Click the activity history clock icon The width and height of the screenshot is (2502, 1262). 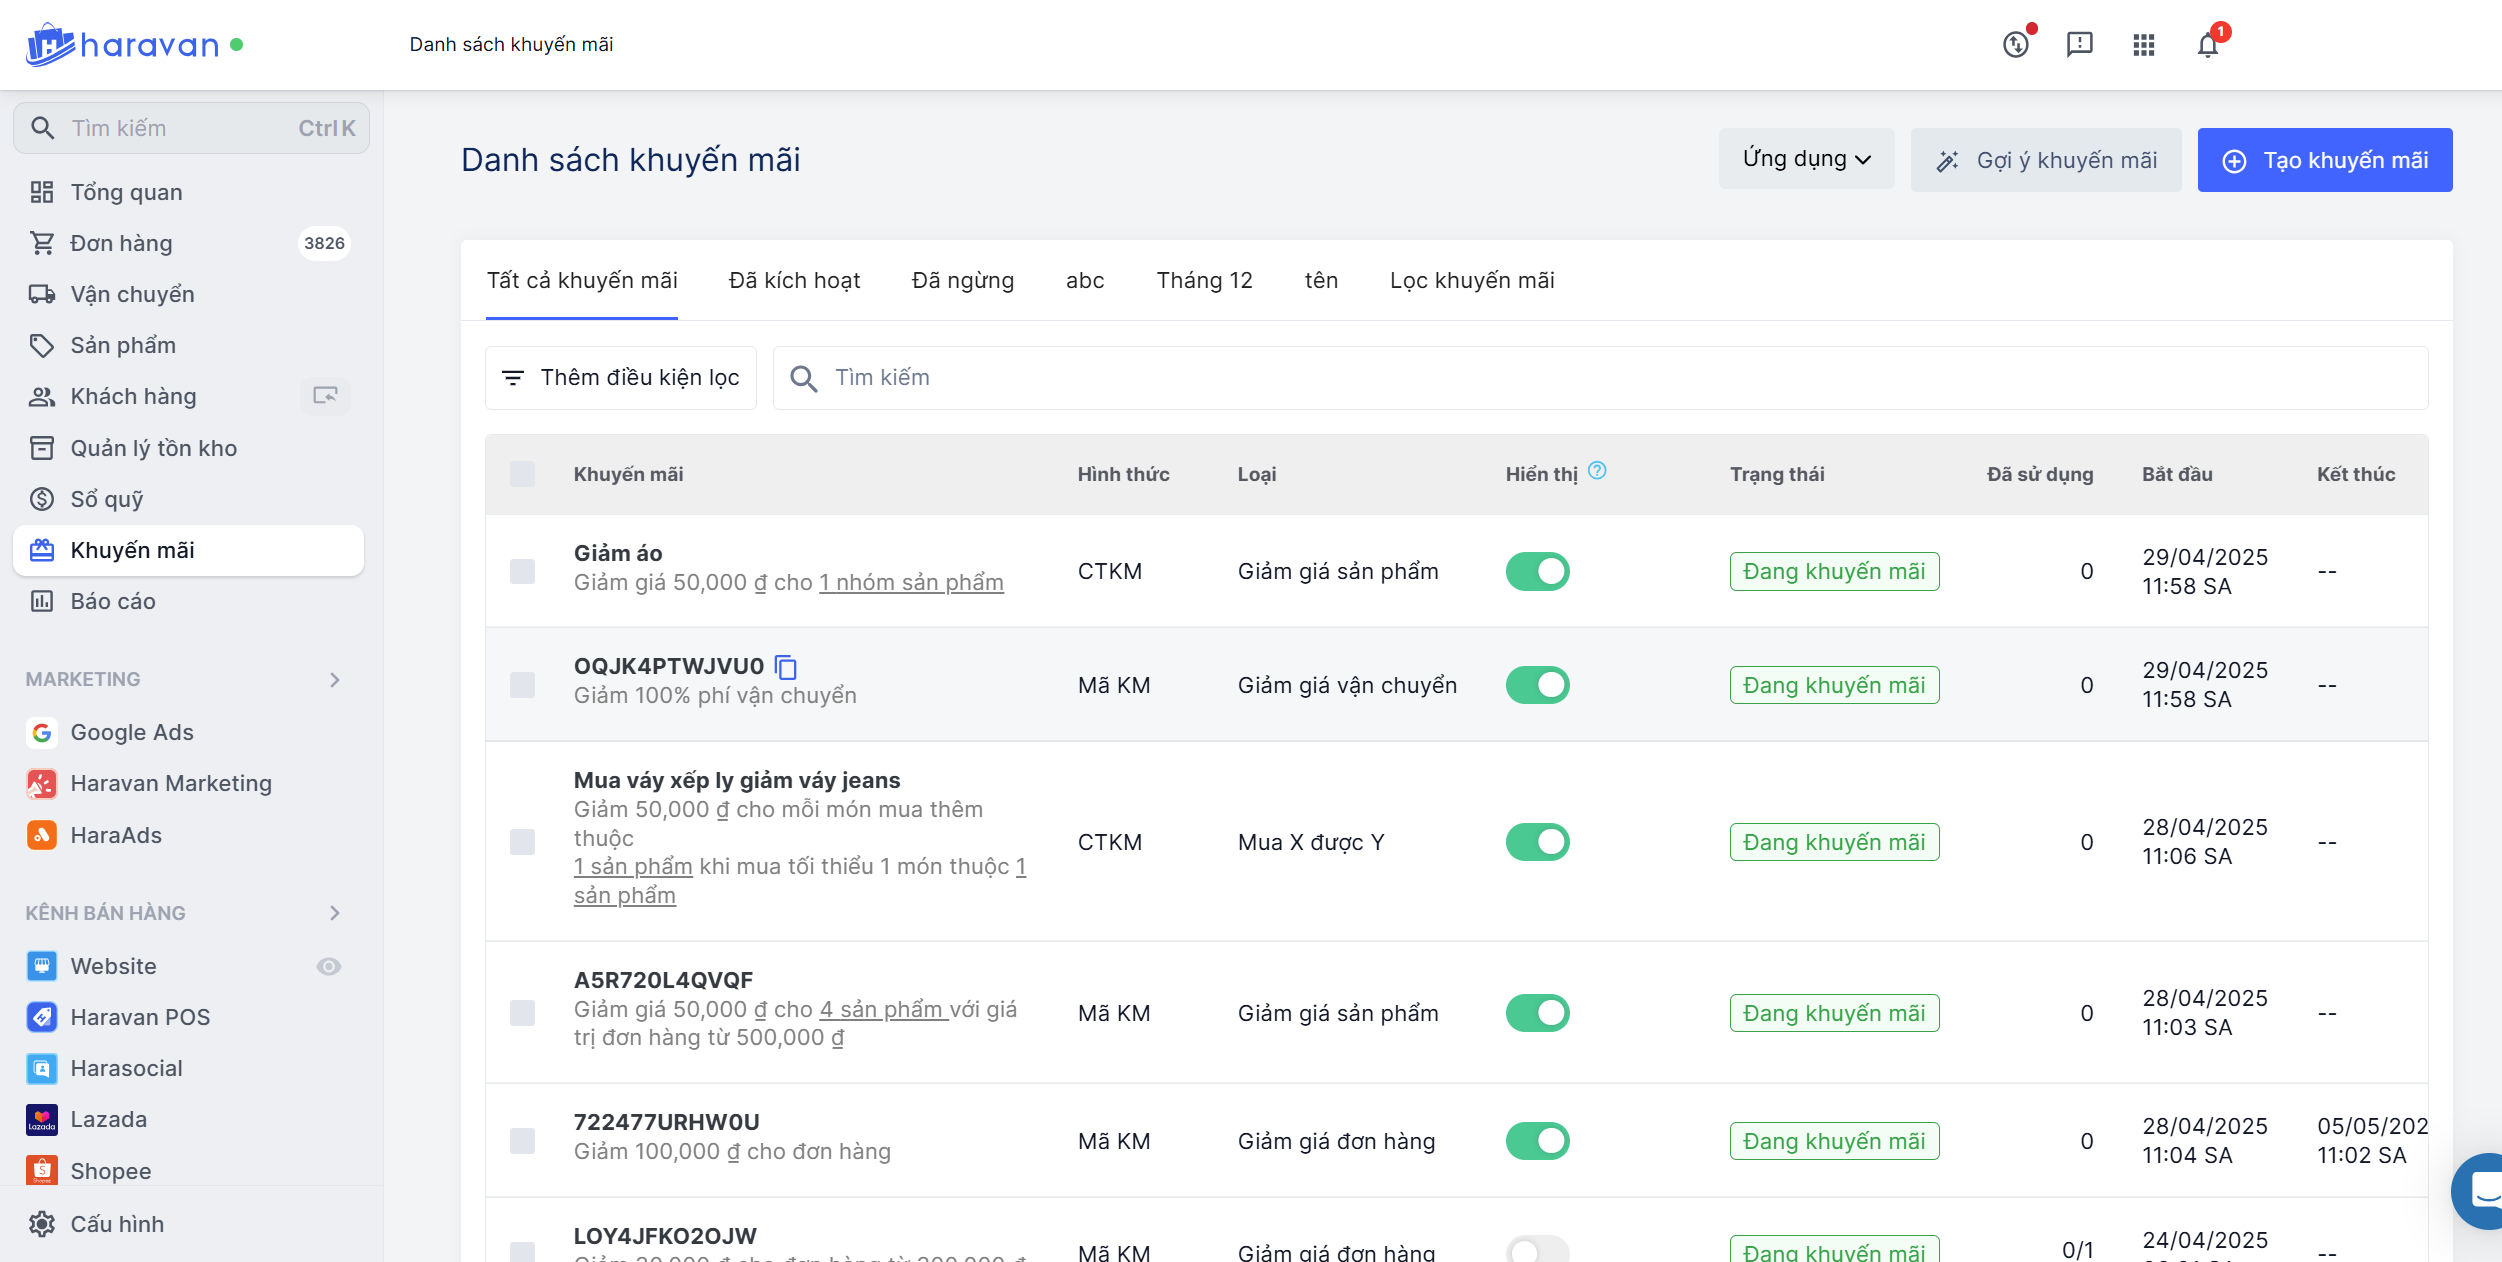[x=2016, y=45]
